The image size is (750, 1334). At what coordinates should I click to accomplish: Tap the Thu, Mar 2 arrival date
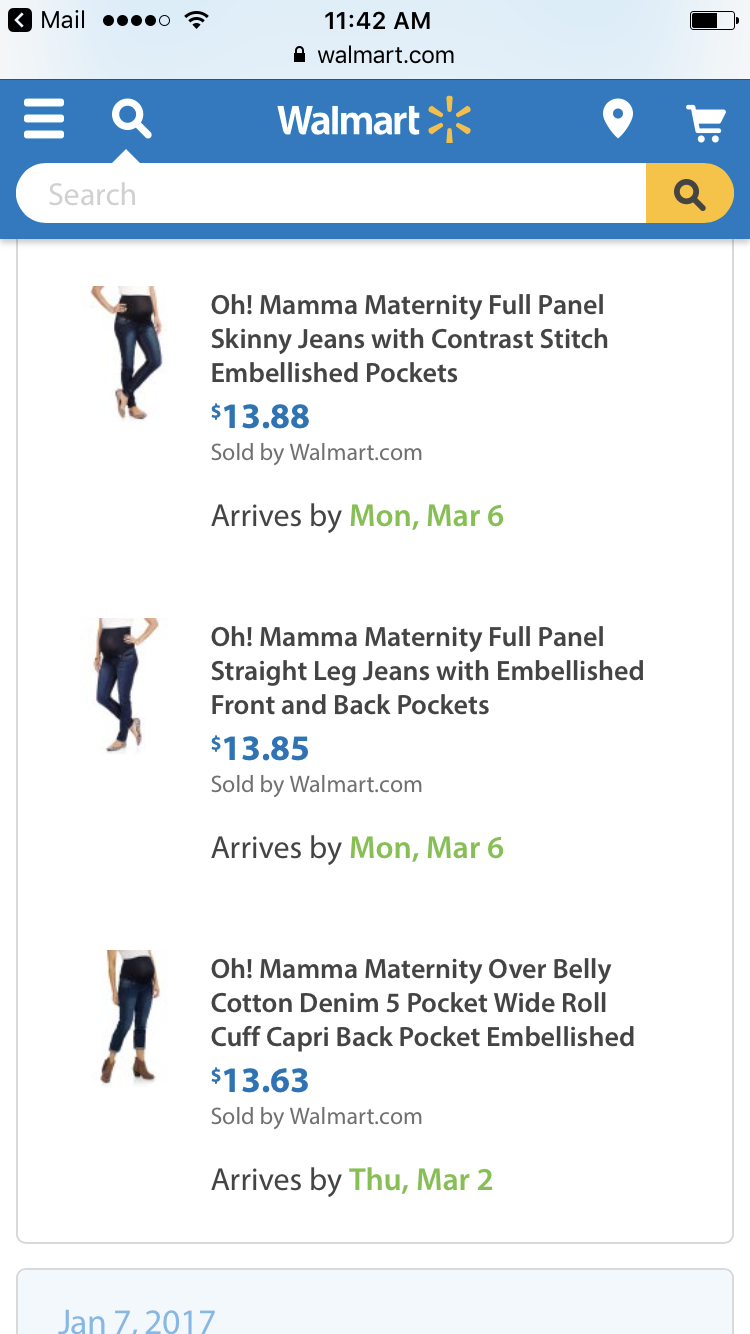[420, 1180]
